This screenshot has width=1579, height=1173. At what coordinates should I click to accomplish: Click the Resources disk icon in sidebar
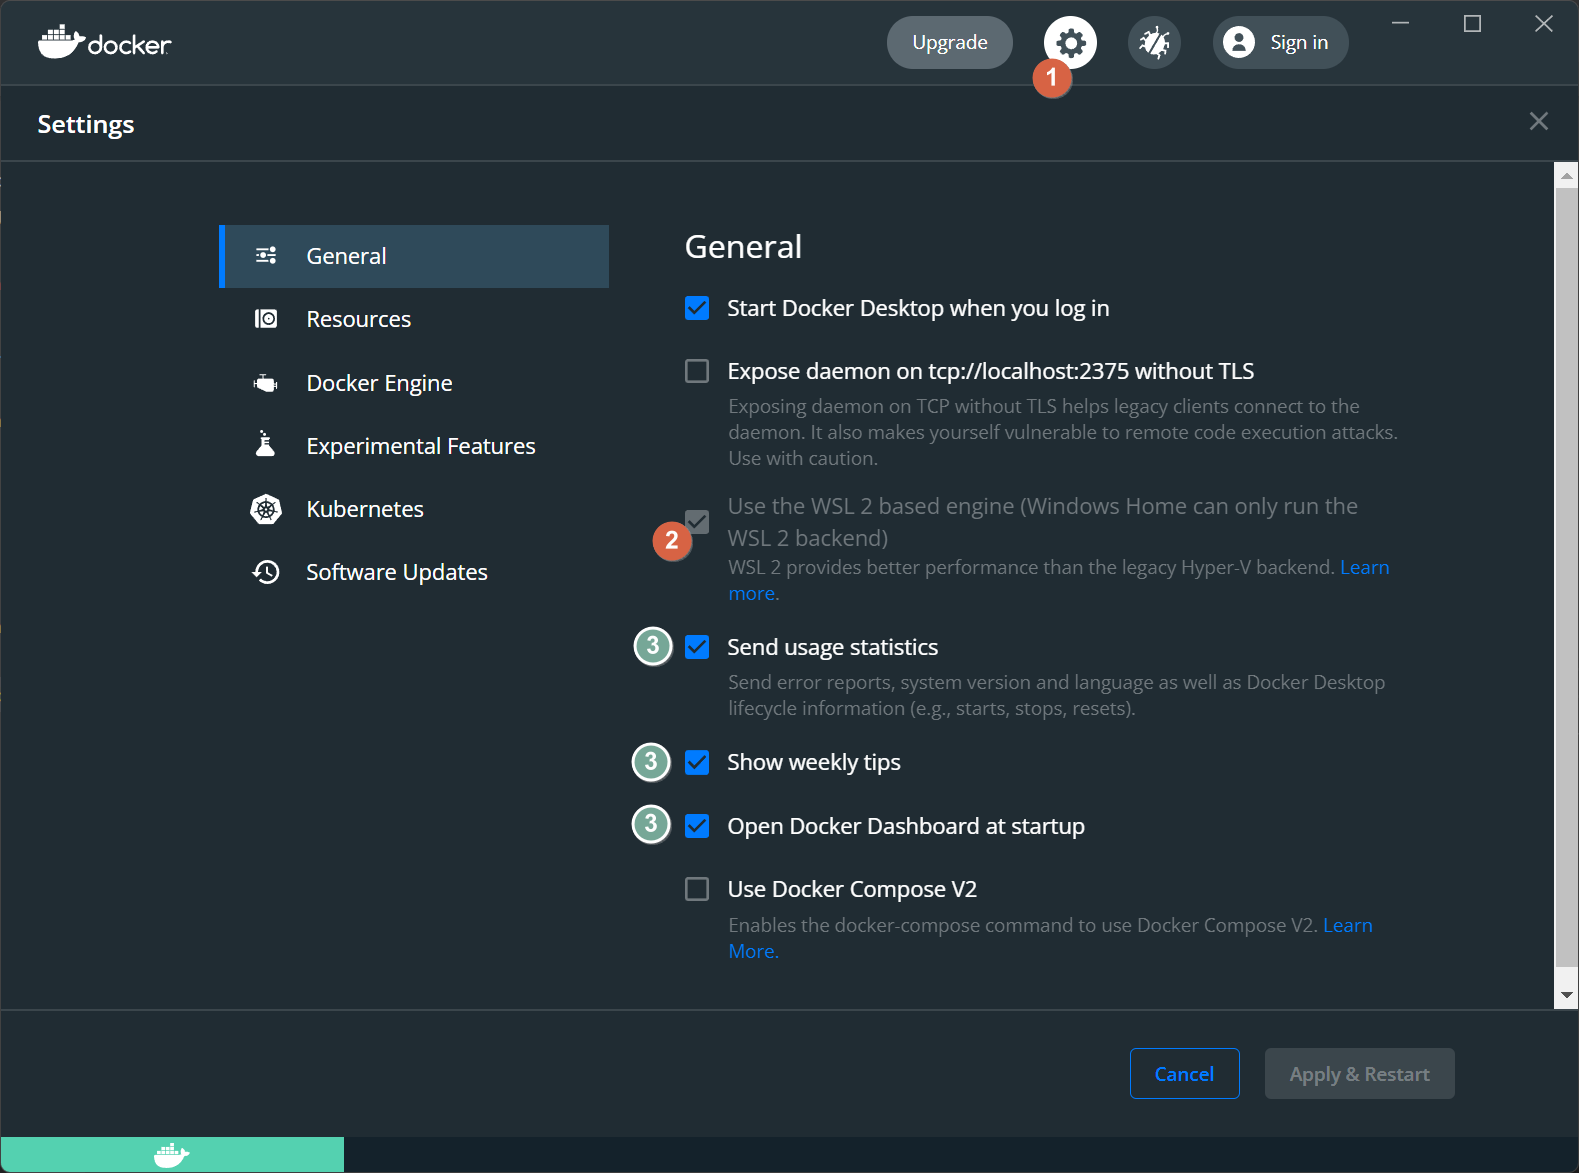tap(266, 319)
